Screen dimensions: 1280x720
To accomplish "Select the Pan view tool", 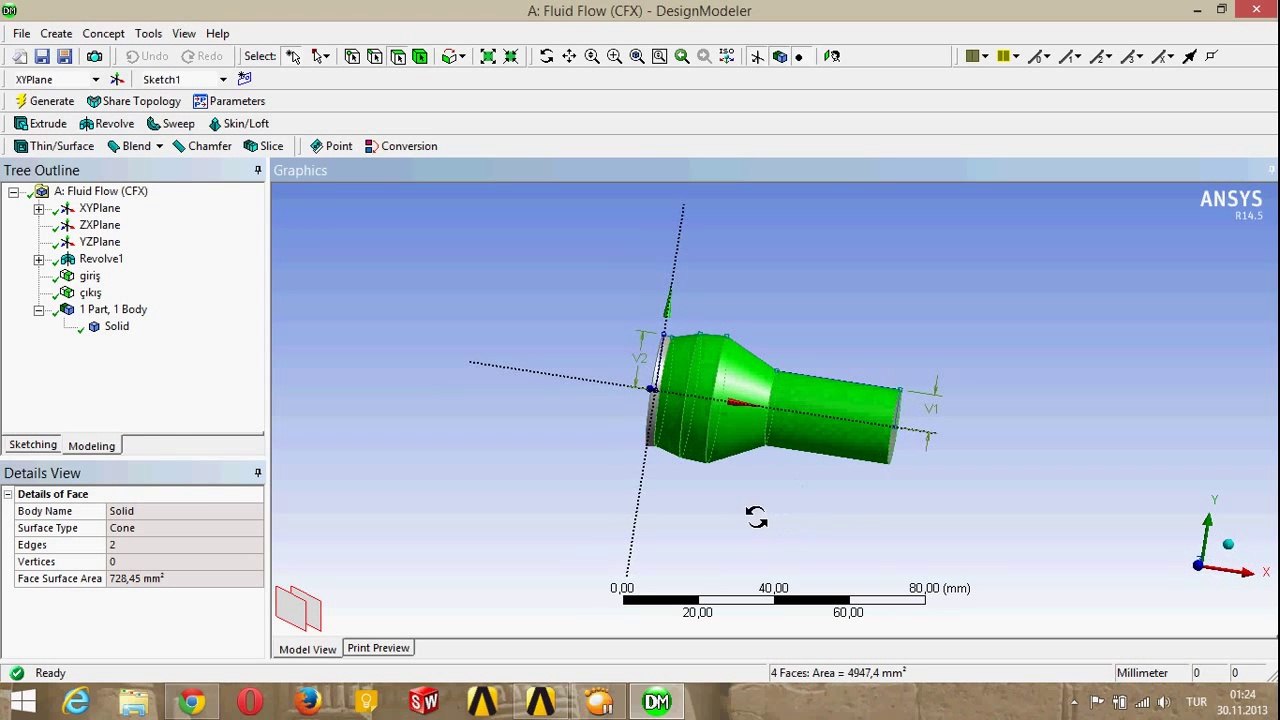I will (x=569, y=56).
